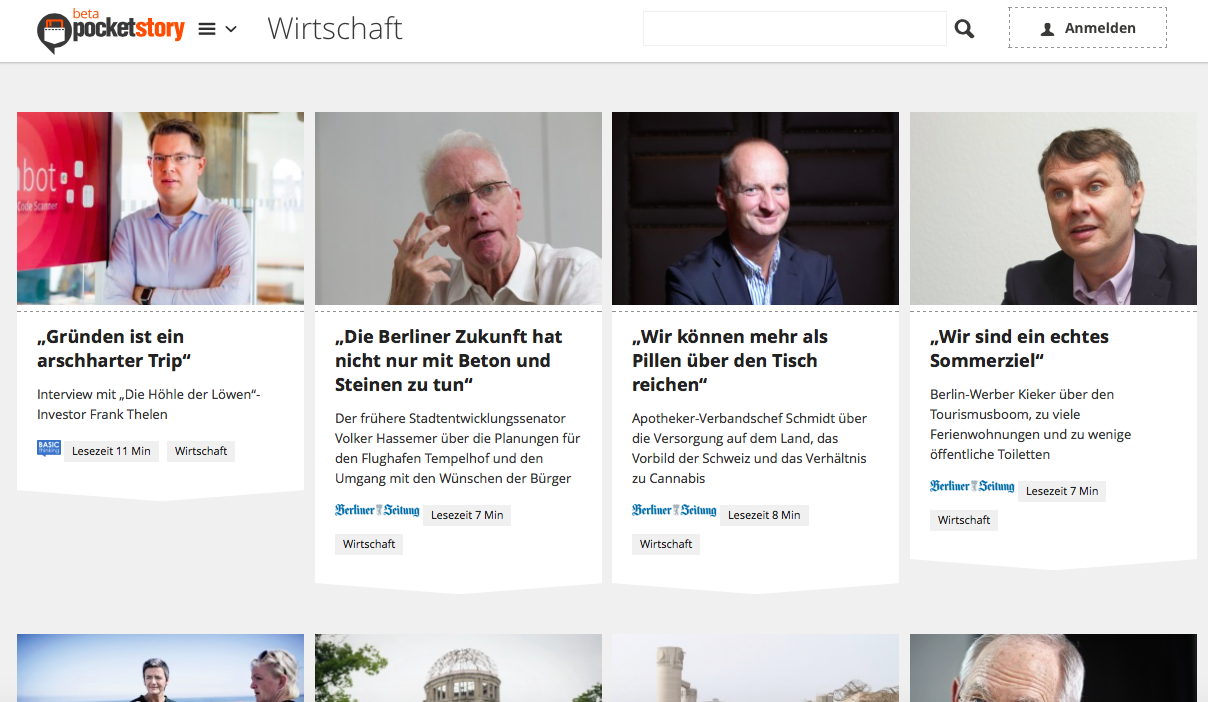Click the Wirtschaft page heading
The image size is (1208, 702).
click(x=335, y=29)
